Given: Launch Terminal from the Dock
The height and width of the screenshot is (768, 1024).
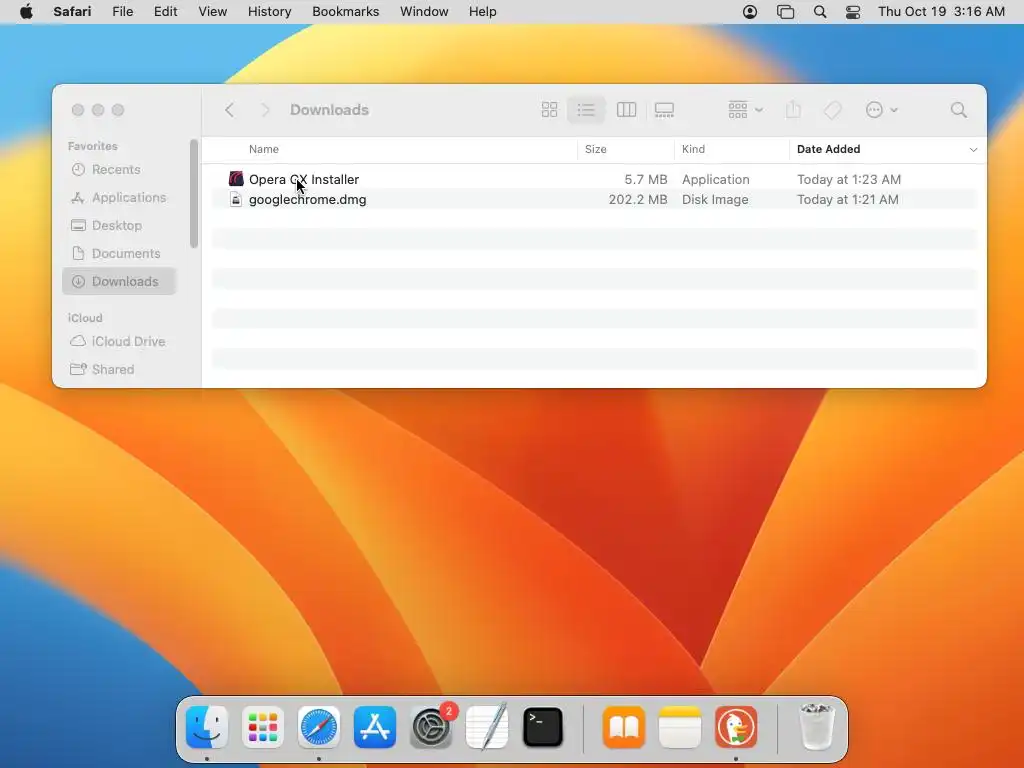Looking at the screenshot, I should click(543, 727).
